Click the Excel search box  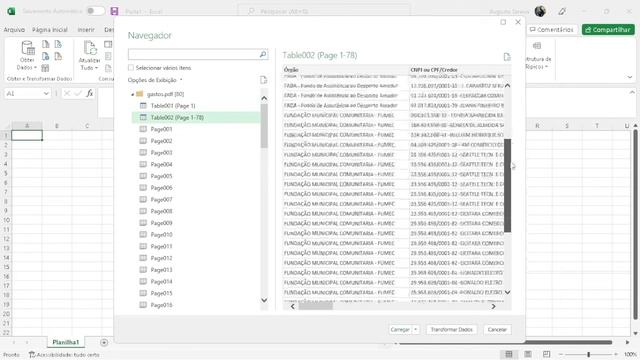[x=324, y=11]
